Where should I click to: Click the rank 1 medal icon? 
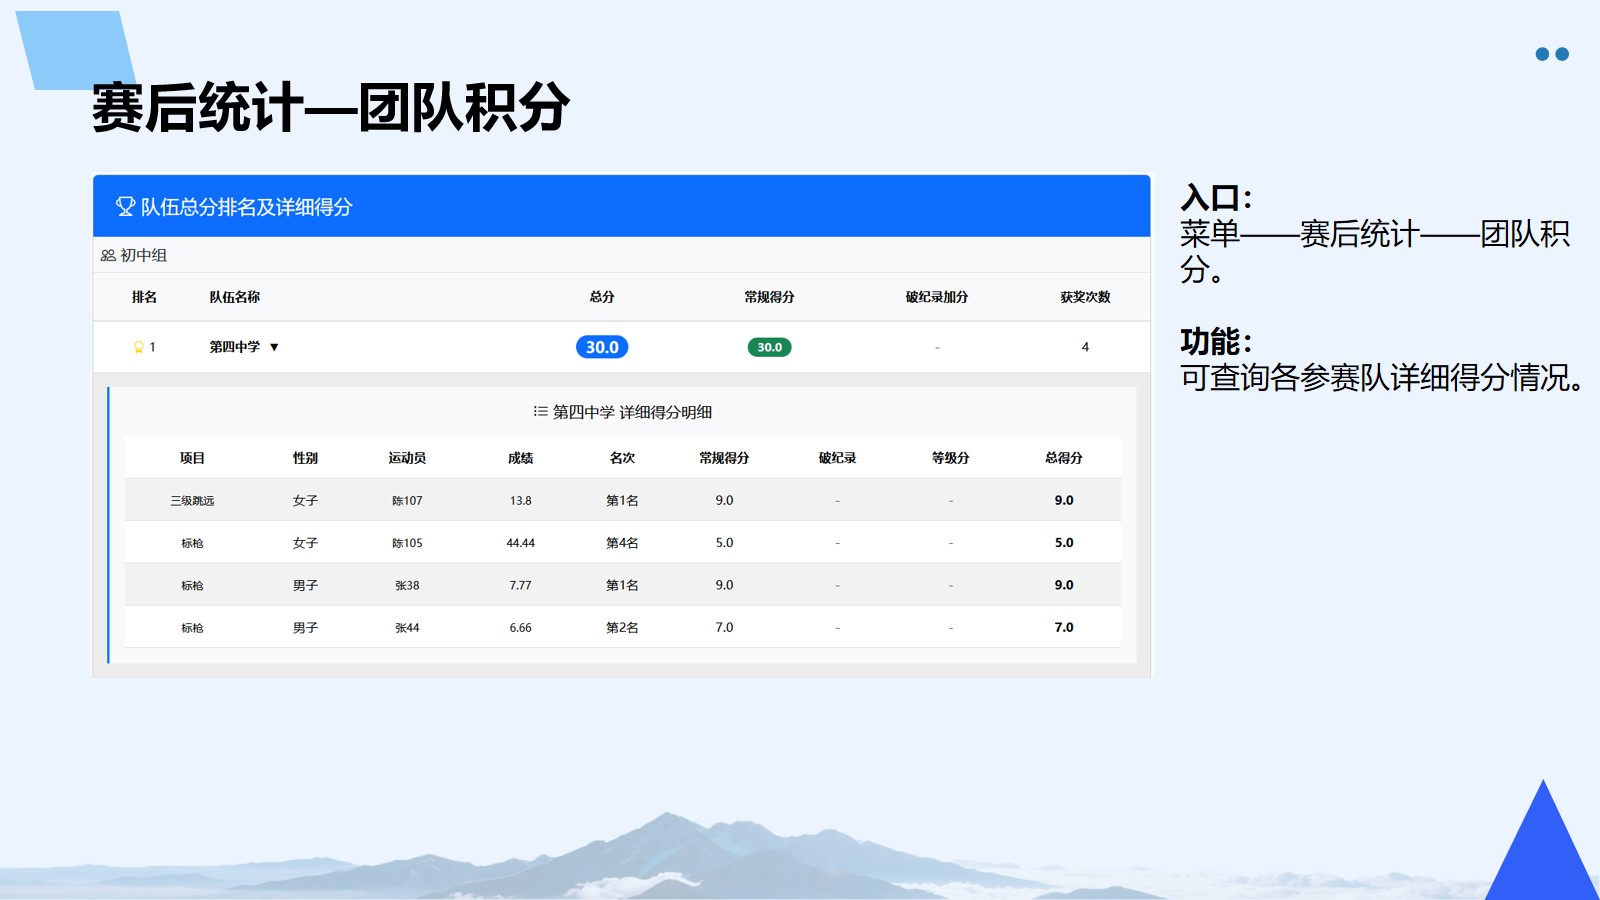click(x=139, y=347)
